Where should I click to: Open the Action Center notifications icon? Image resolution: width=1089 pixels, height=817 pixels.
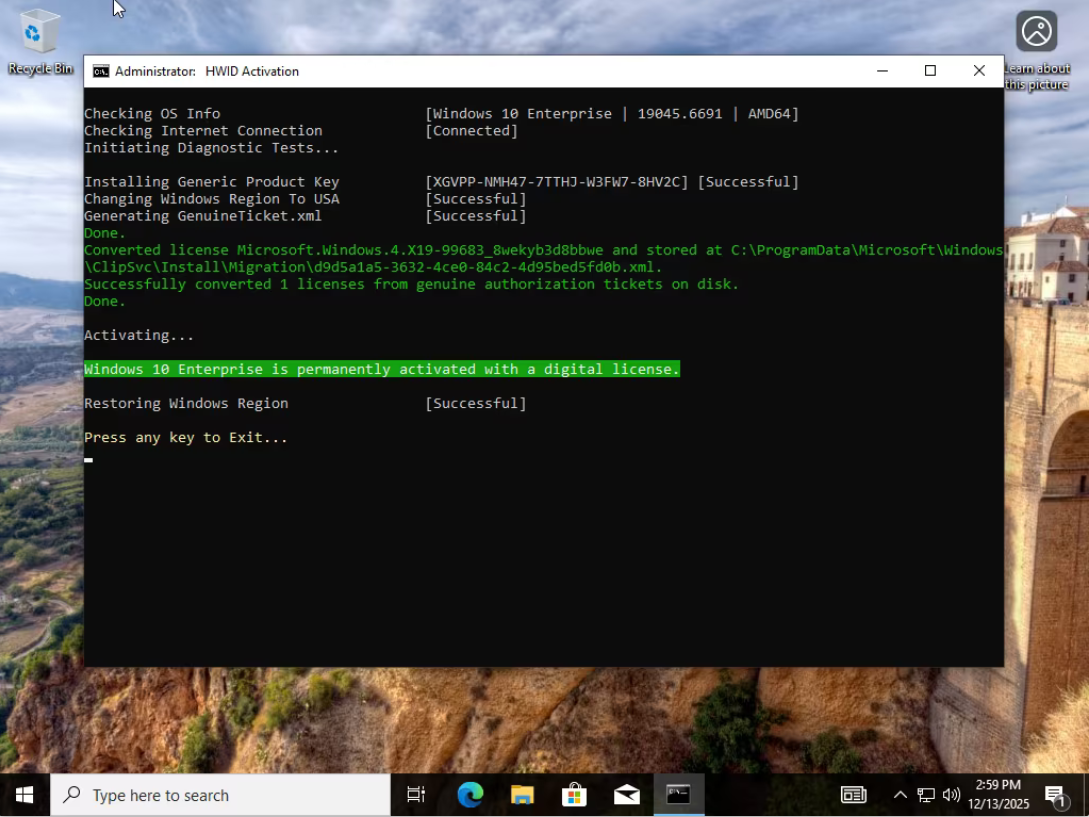pyautogui.click(x=1056, y=795)
